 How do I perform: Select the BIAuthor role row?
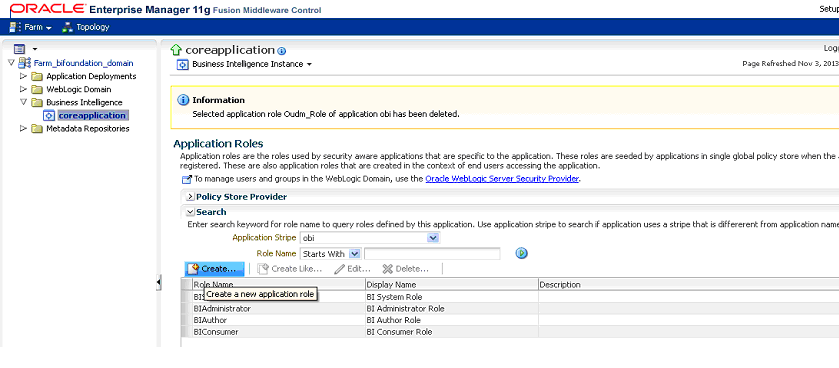(x=510, y=320)
